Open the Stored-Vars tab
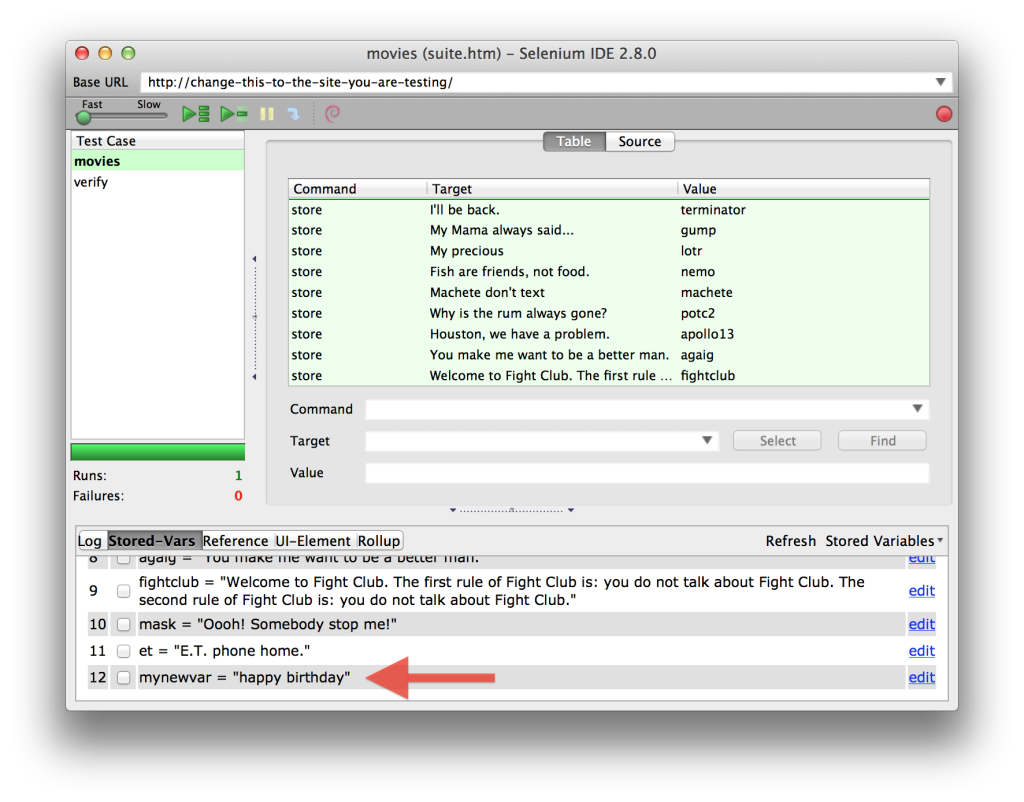This screenshot has width=1024, height=802. pos(152,541)
